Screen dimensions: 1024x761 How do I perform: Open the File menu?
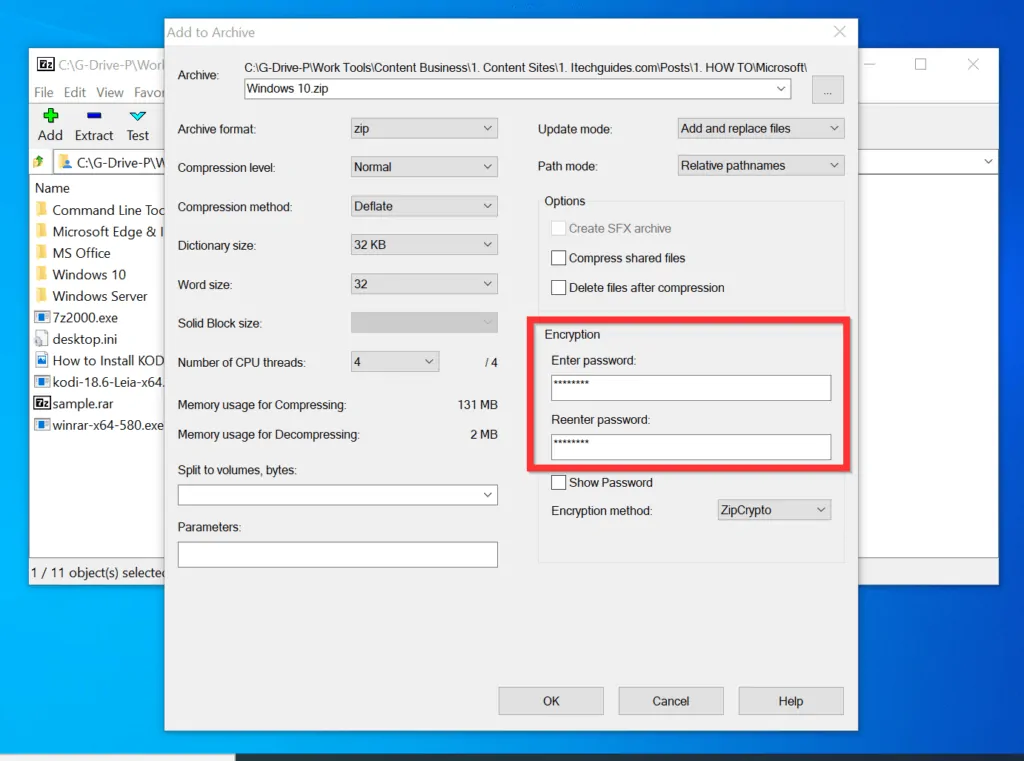coord(44,92)
